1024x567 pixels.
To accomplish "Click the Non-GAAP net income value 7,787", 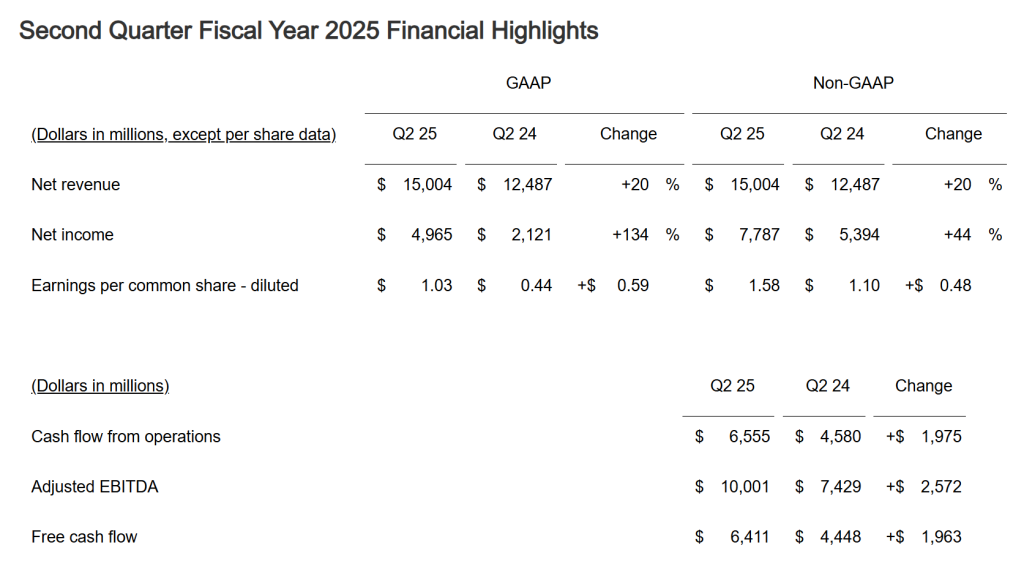I will [x=758, y=235].
